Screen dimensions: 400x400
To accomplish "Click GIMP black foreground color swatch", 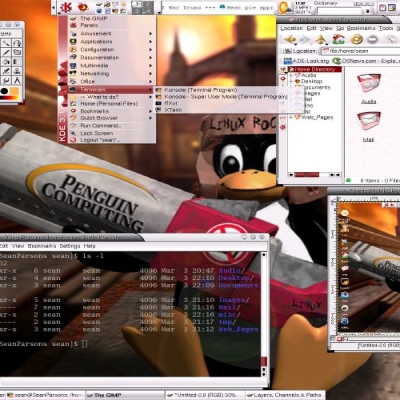I will tap(4, 91).
